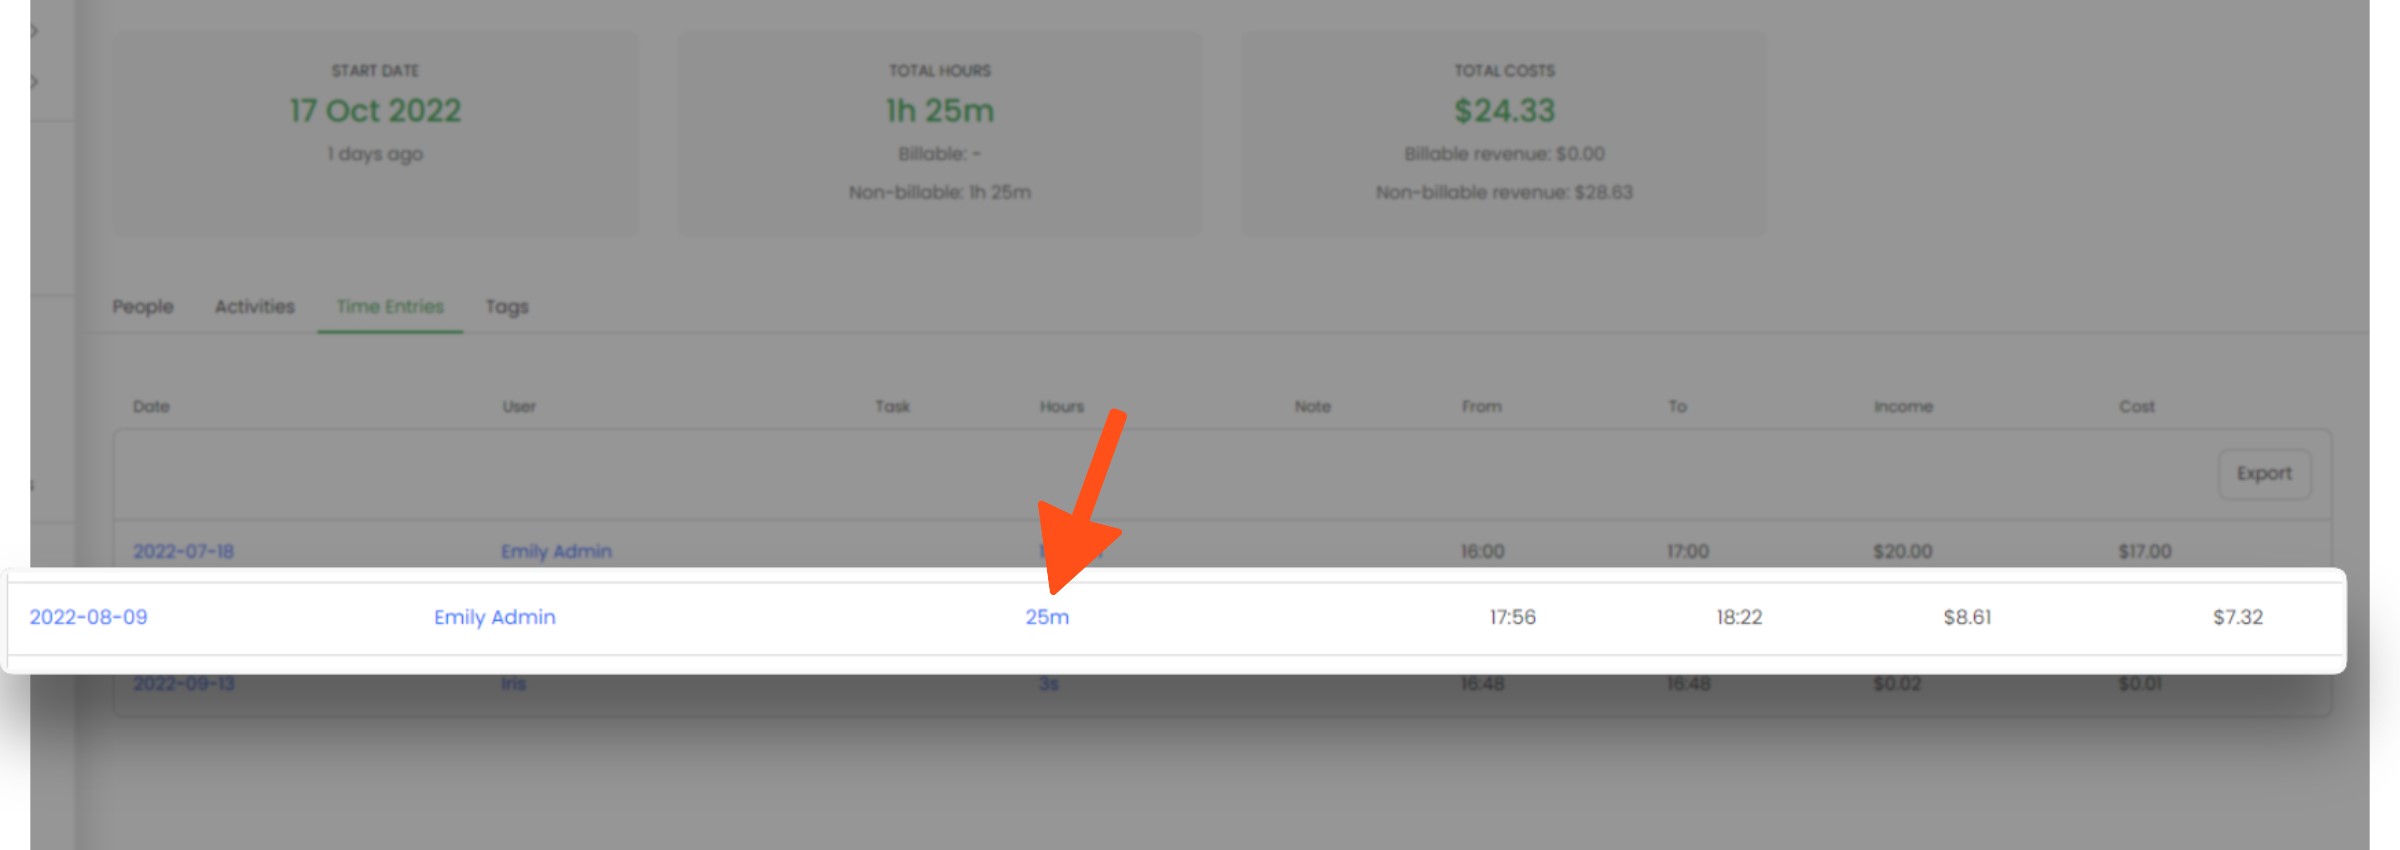
Task: Expand the top sidebar chevron
Action: [35, 31]
